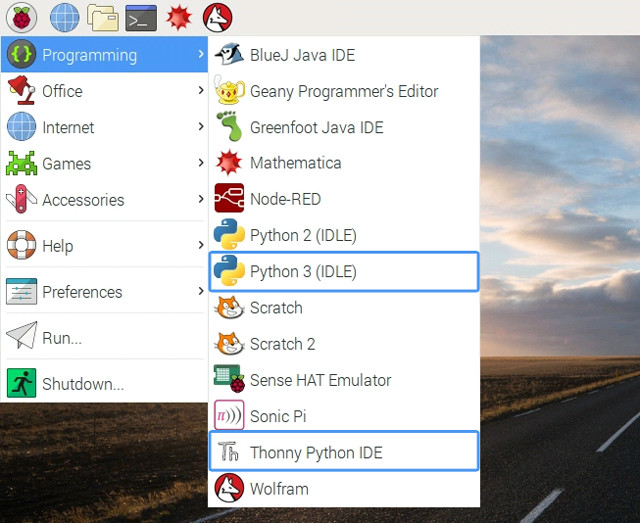The image size is (640, 523).
Task: Choose the Run... menu entry
Action: tap(104, 337)
